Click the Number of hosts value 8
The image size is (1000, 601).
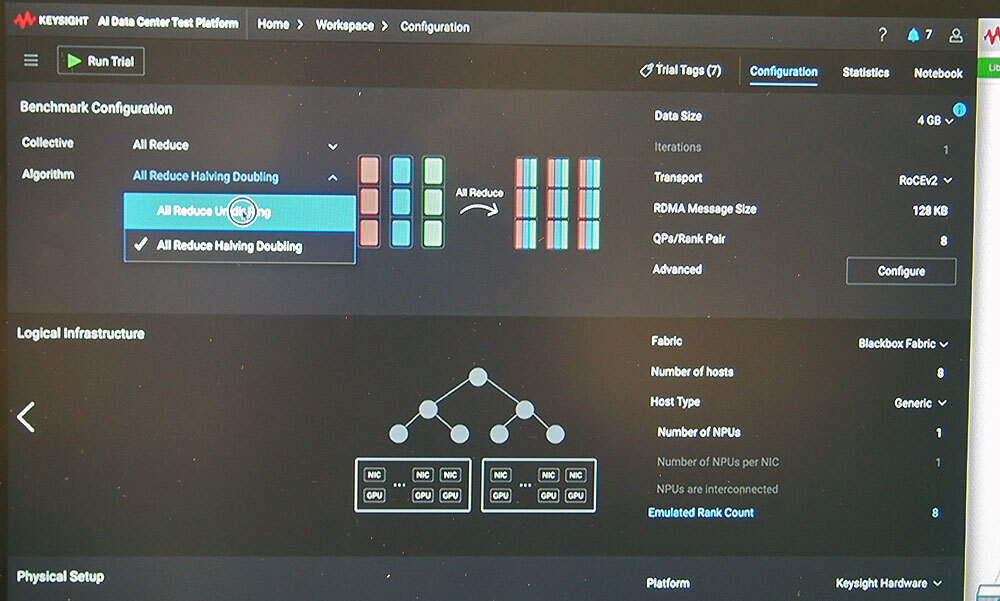pos(940,373)
